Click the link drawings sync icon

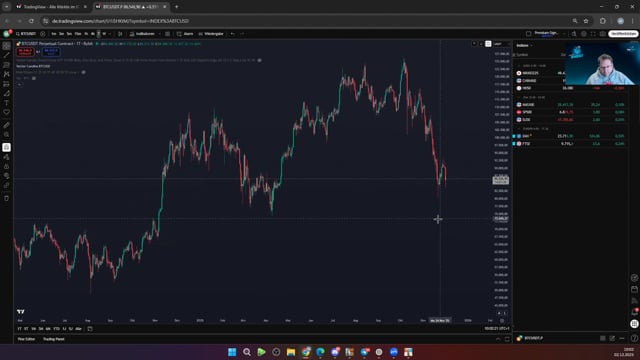[x=7, y=185]
